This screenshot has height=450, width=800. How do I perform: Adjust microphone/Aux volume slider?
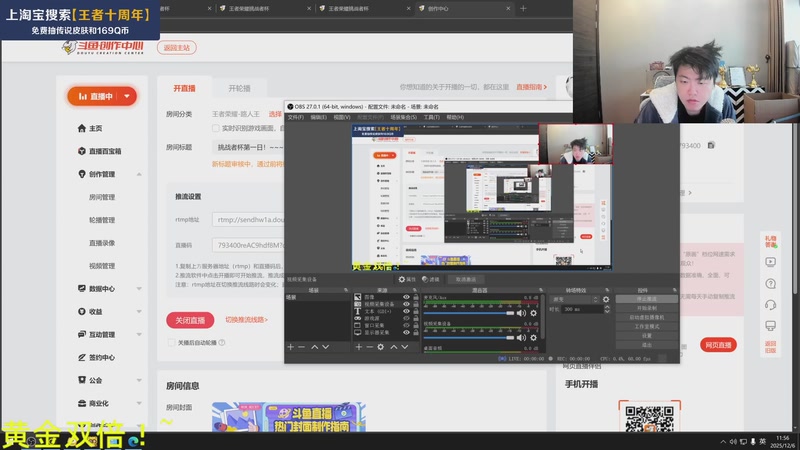468,313
